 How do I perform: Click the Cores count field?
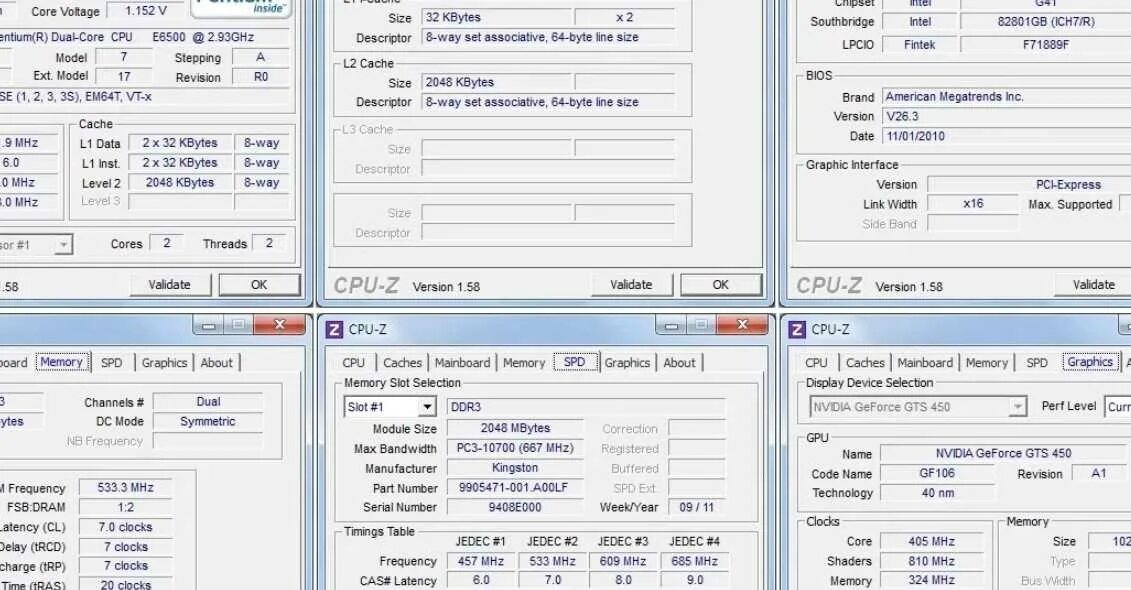167,243
